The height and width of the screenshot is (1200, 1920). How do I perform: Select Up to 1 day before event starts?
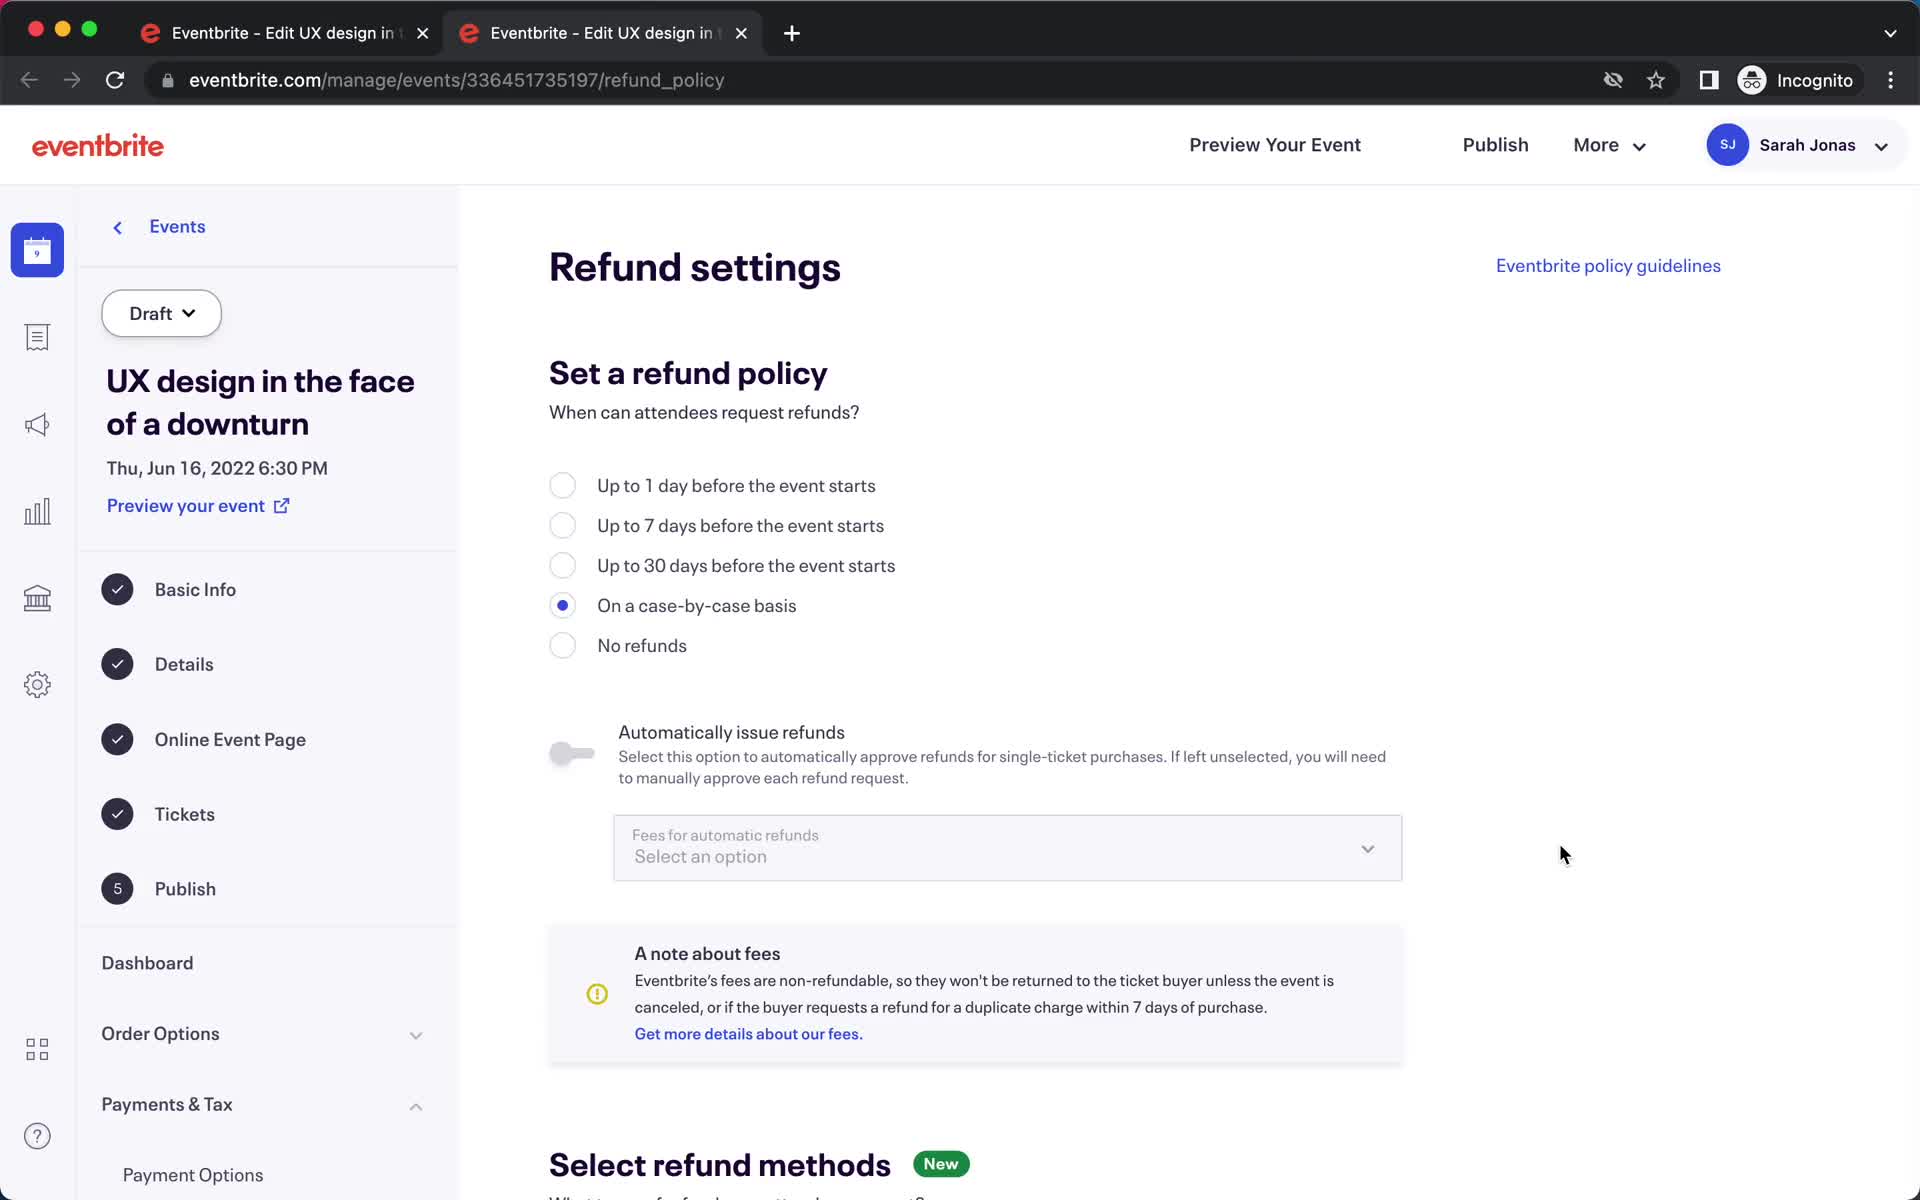point(563,486)
